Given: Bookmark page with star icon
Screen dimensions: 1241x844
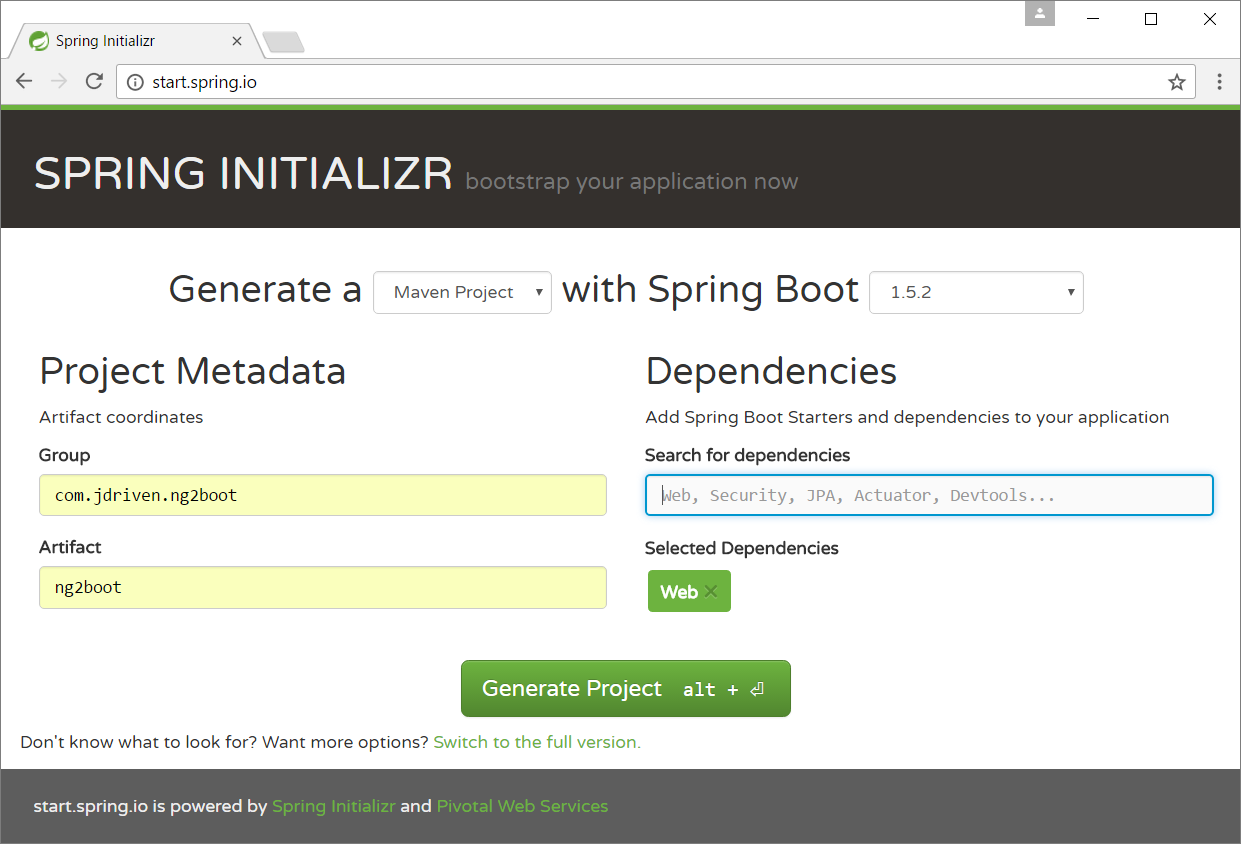Looking at the screenshot, I should [1176, 82].
